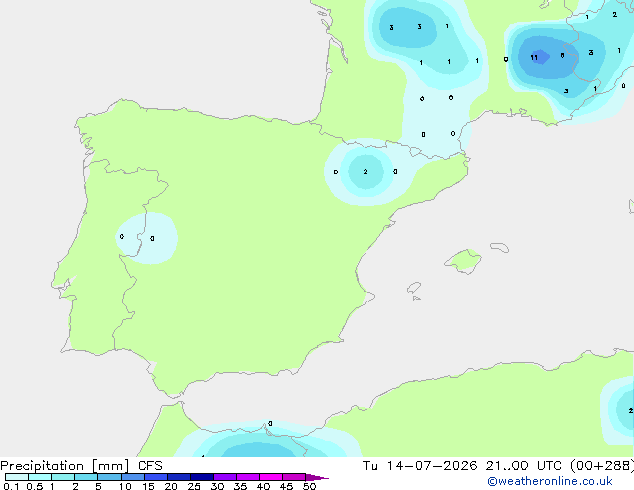This screenshot has width=634, height=490.
Task: Click legend scale label '50'
Action: click(309, 486)
